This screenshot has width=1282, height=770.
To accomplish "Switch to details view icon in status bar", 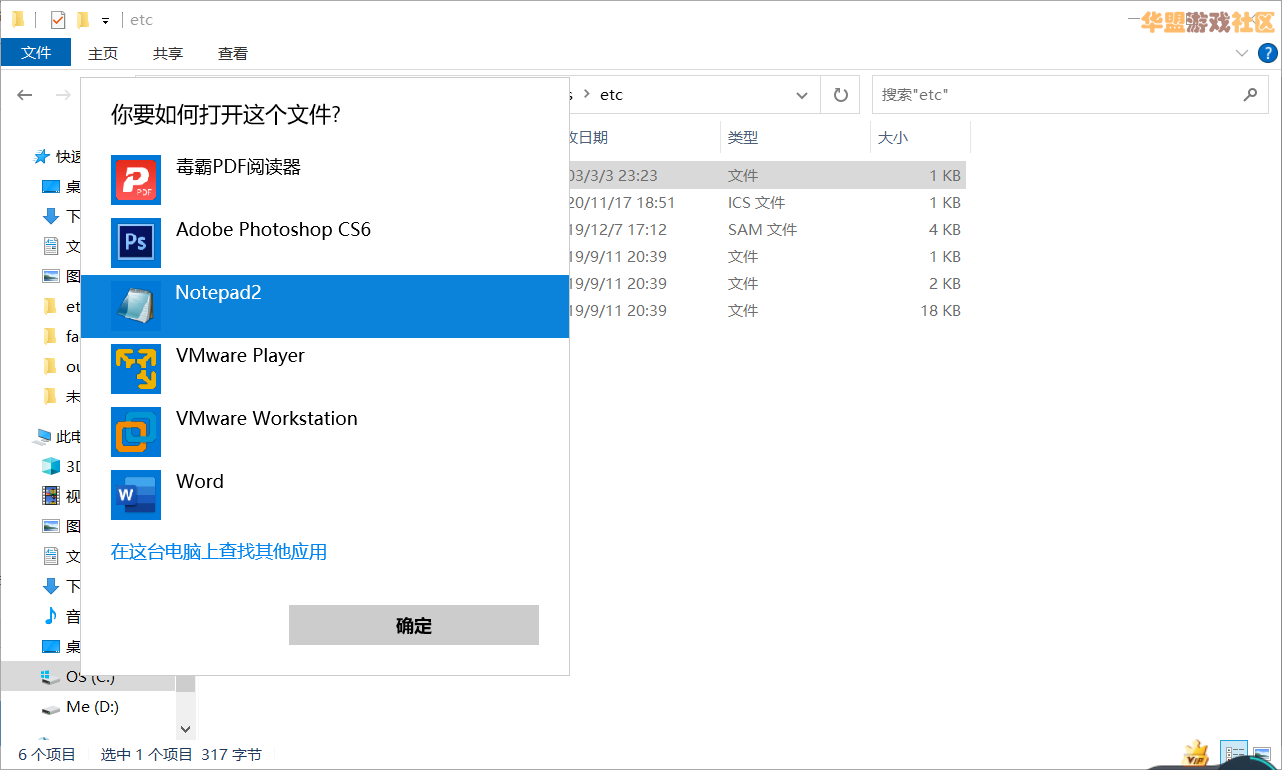I will (x=1235, y=754).
